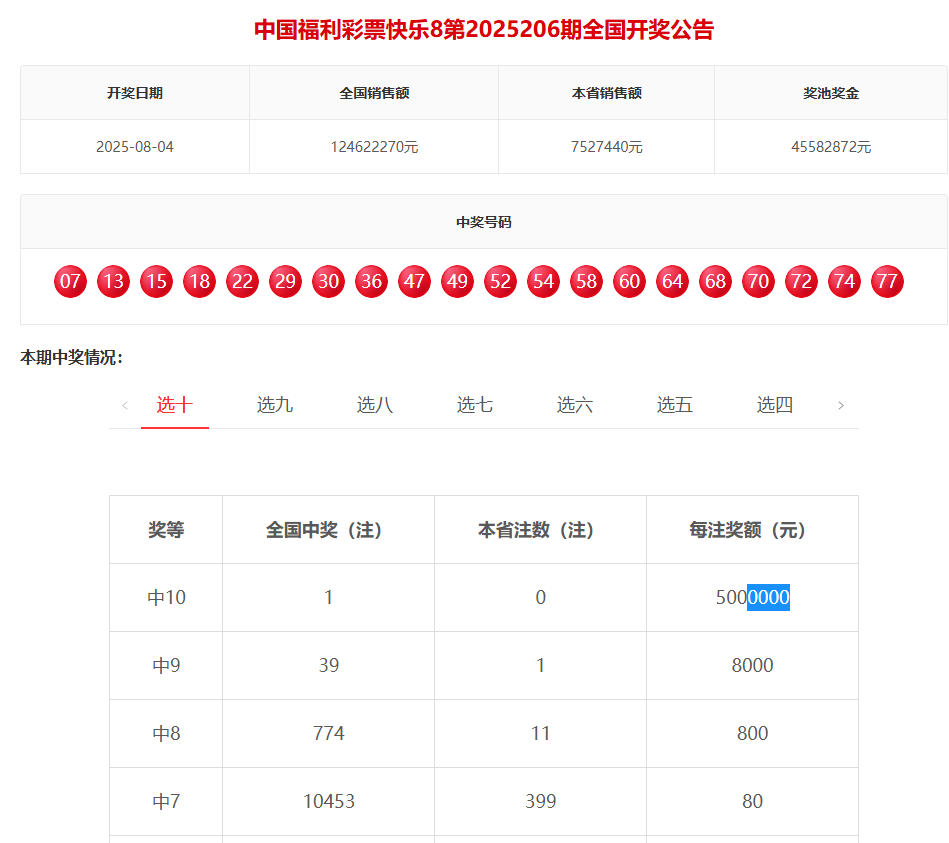Viewport: 949px width, 843px height.
Task: Click the 399 provincial count cell
Action: coord(540,801)
